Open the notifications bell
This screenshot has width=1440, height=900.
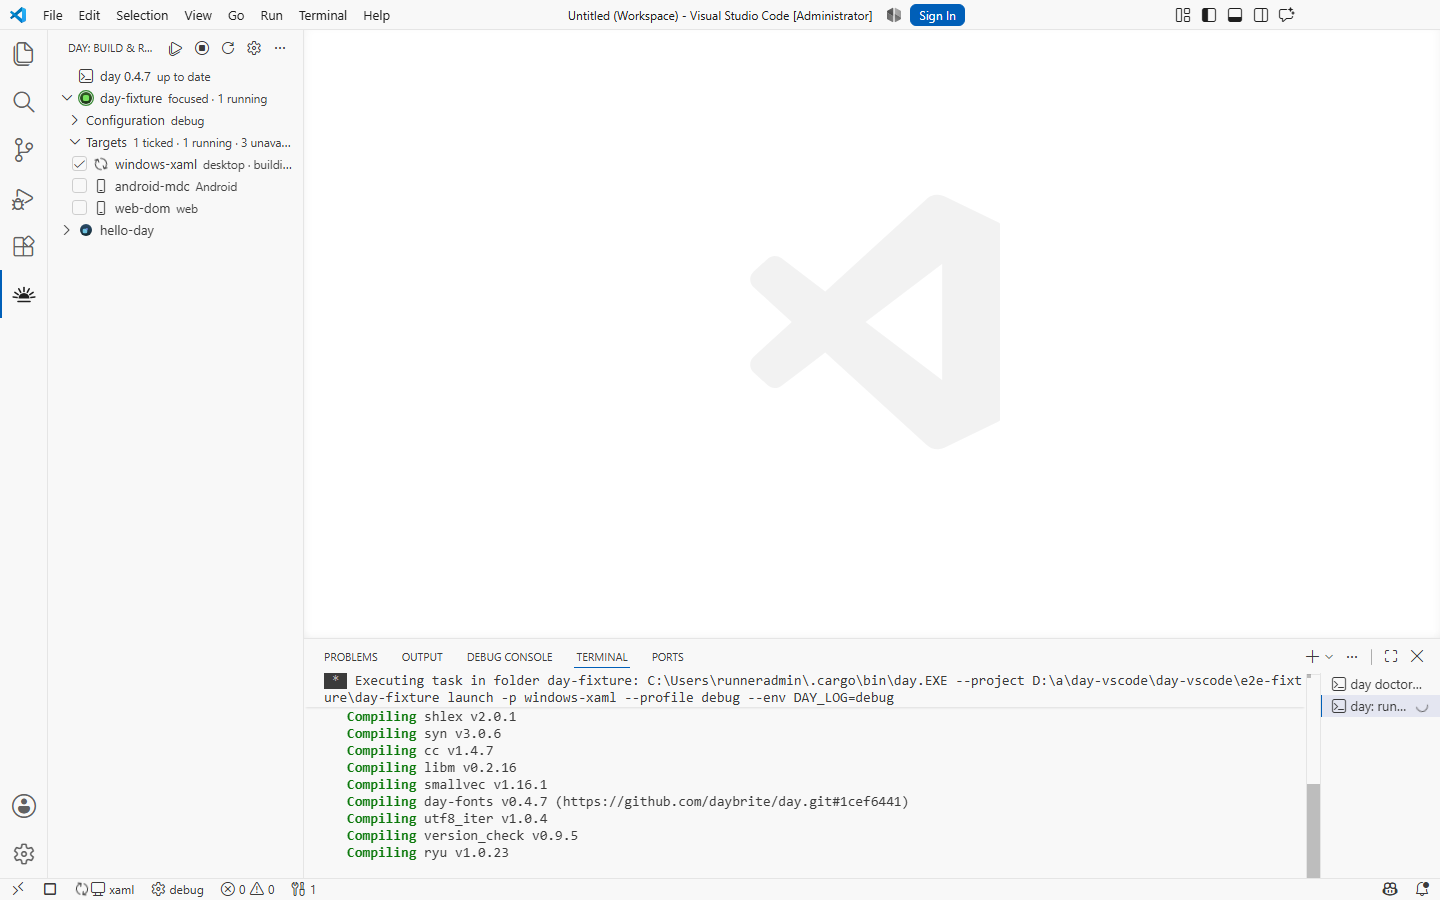coord(1422,889)
